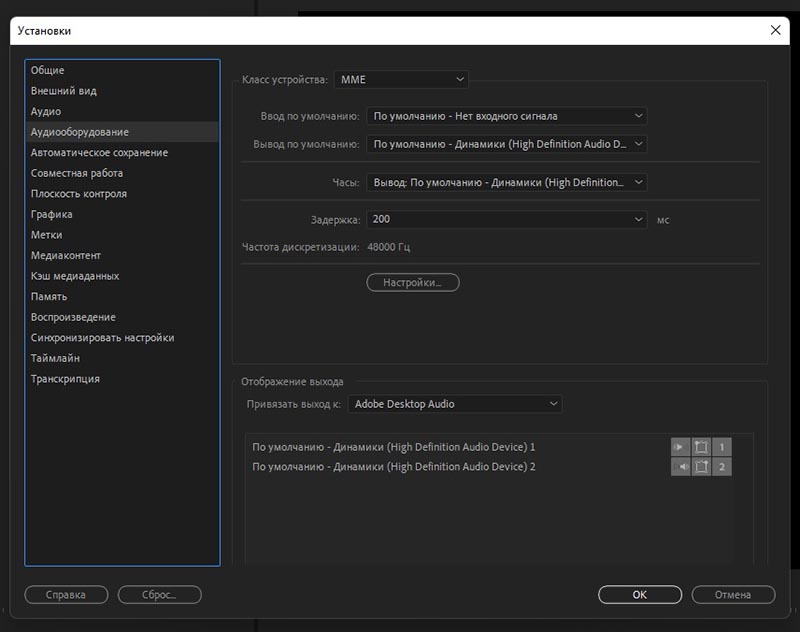
Task: Open the Задержка 200 ms dropdown
Action: (507, 219)
